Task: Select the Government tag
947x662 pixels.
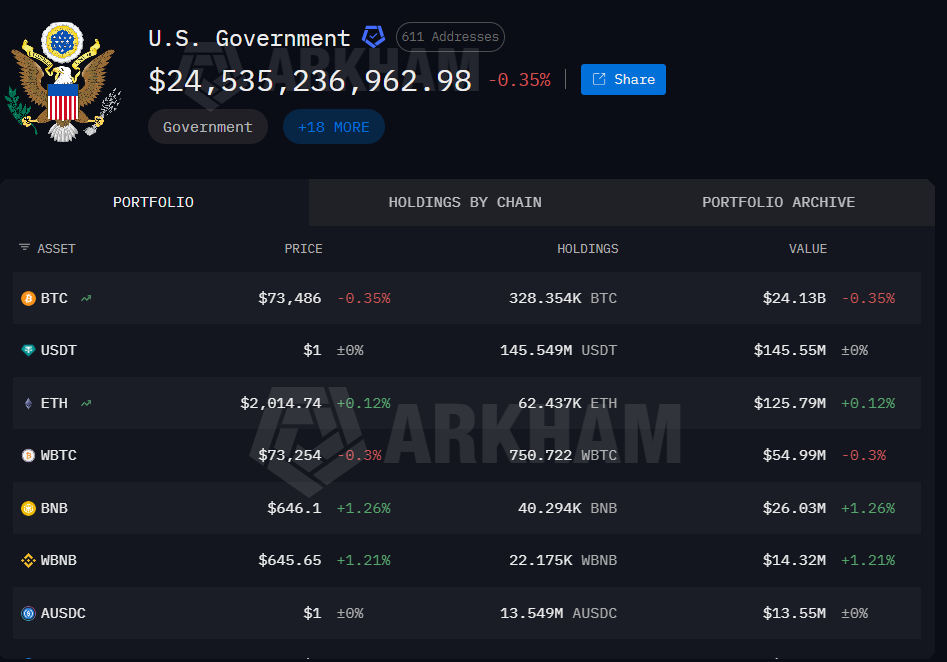Action: click(208, 127)
